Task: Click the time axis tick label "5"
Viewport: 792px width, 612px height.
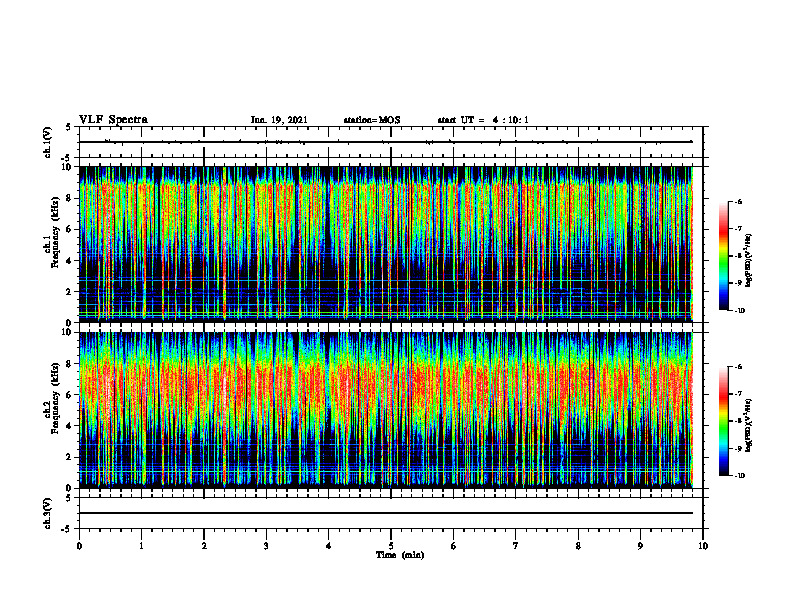Action: pos(391,546)
